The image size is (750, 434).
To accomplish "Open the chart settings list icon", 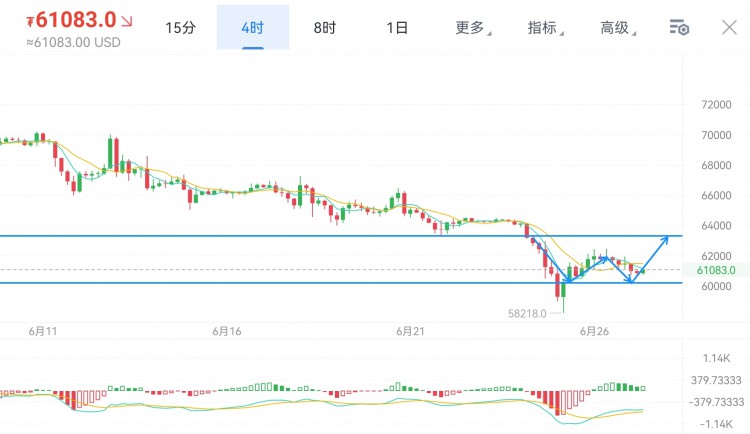I will pos(679,27).
